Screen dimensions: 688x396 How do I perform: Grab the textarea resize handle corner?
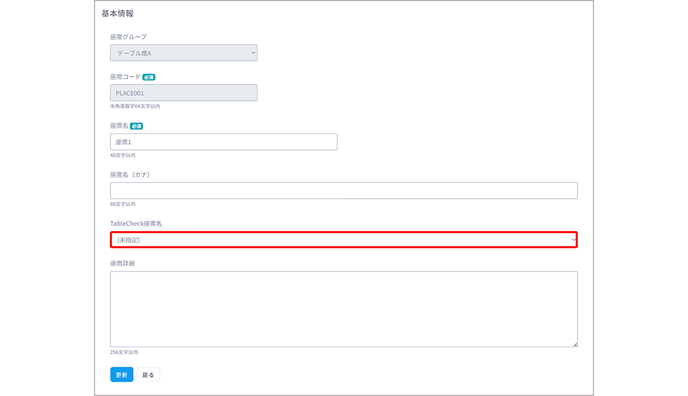click(x=575, y=344)
